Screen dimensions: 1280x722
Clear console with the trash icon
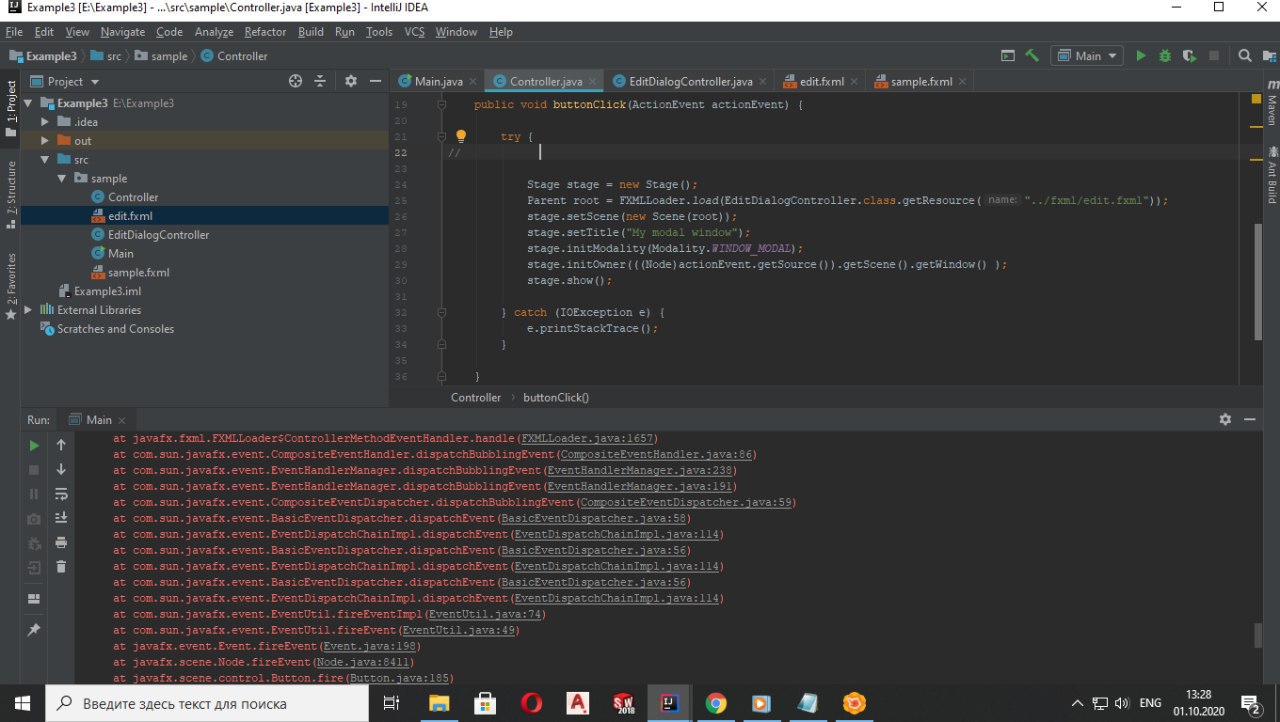61,567
